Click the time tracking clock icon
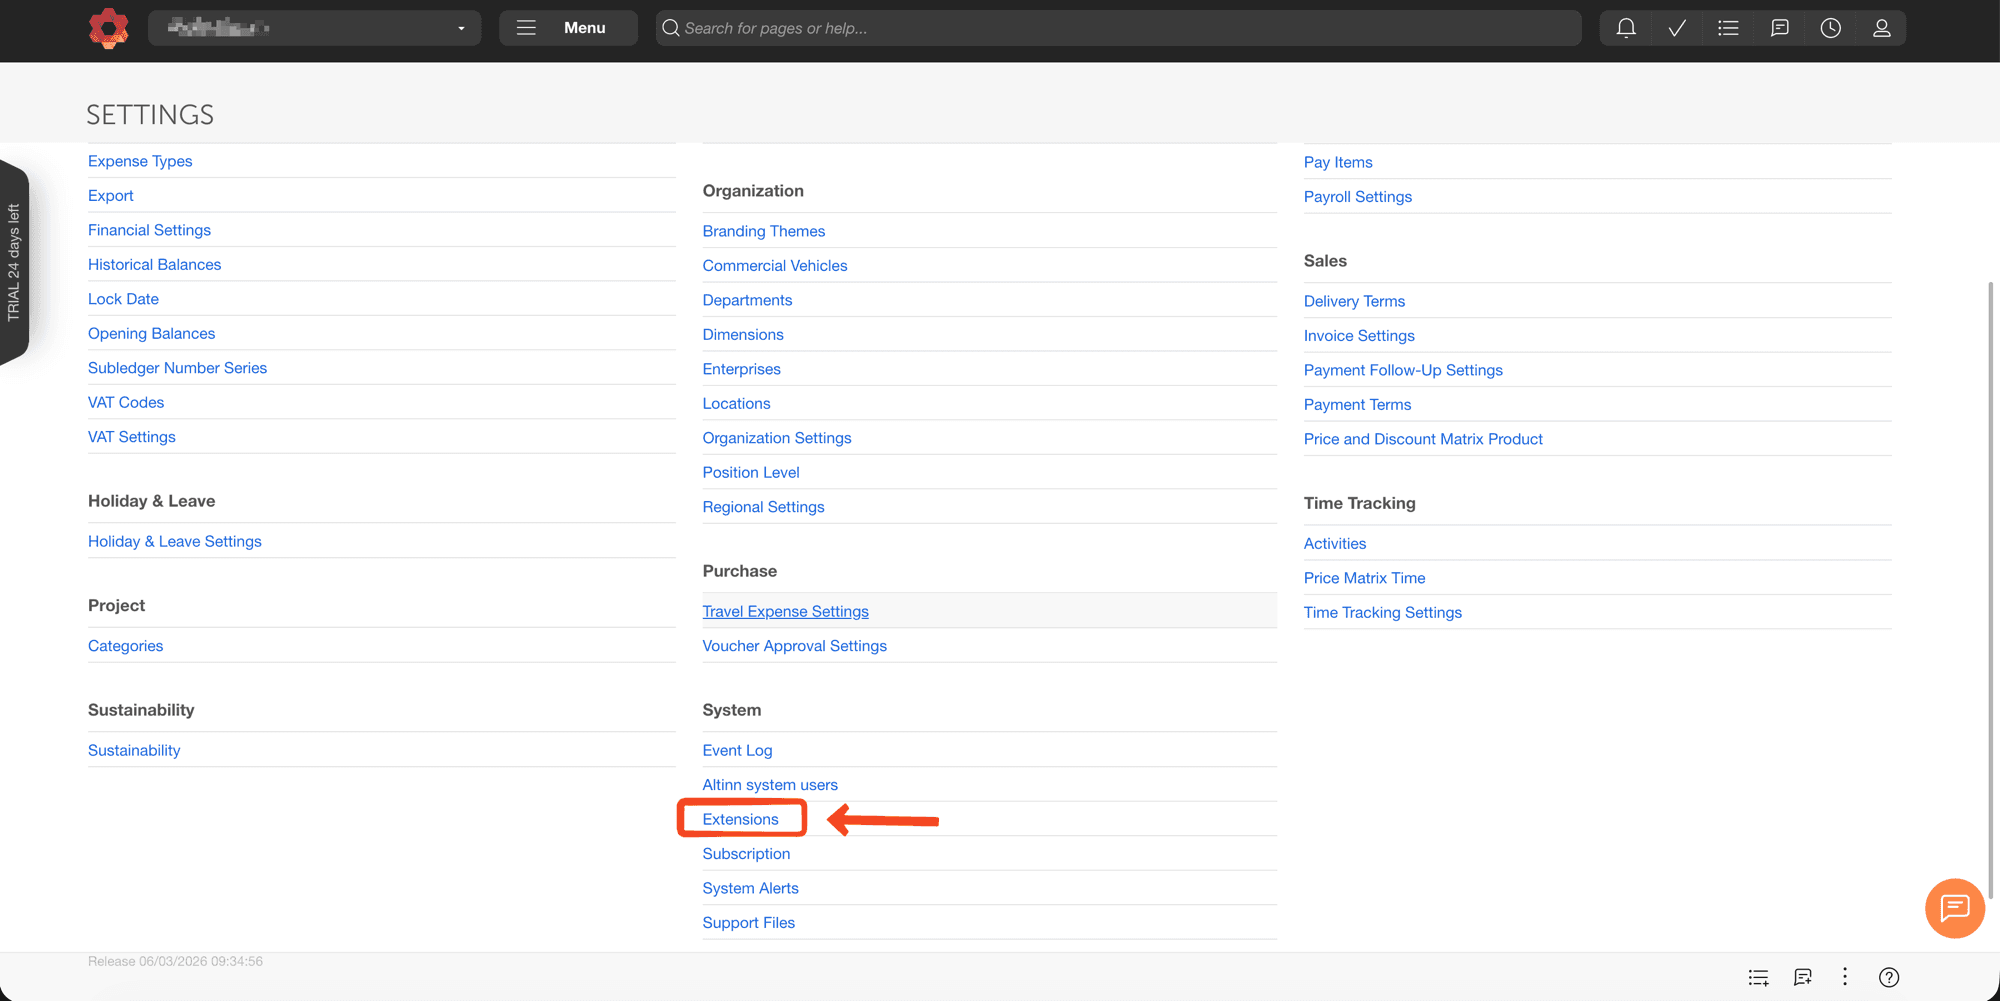 [1830, 28]
